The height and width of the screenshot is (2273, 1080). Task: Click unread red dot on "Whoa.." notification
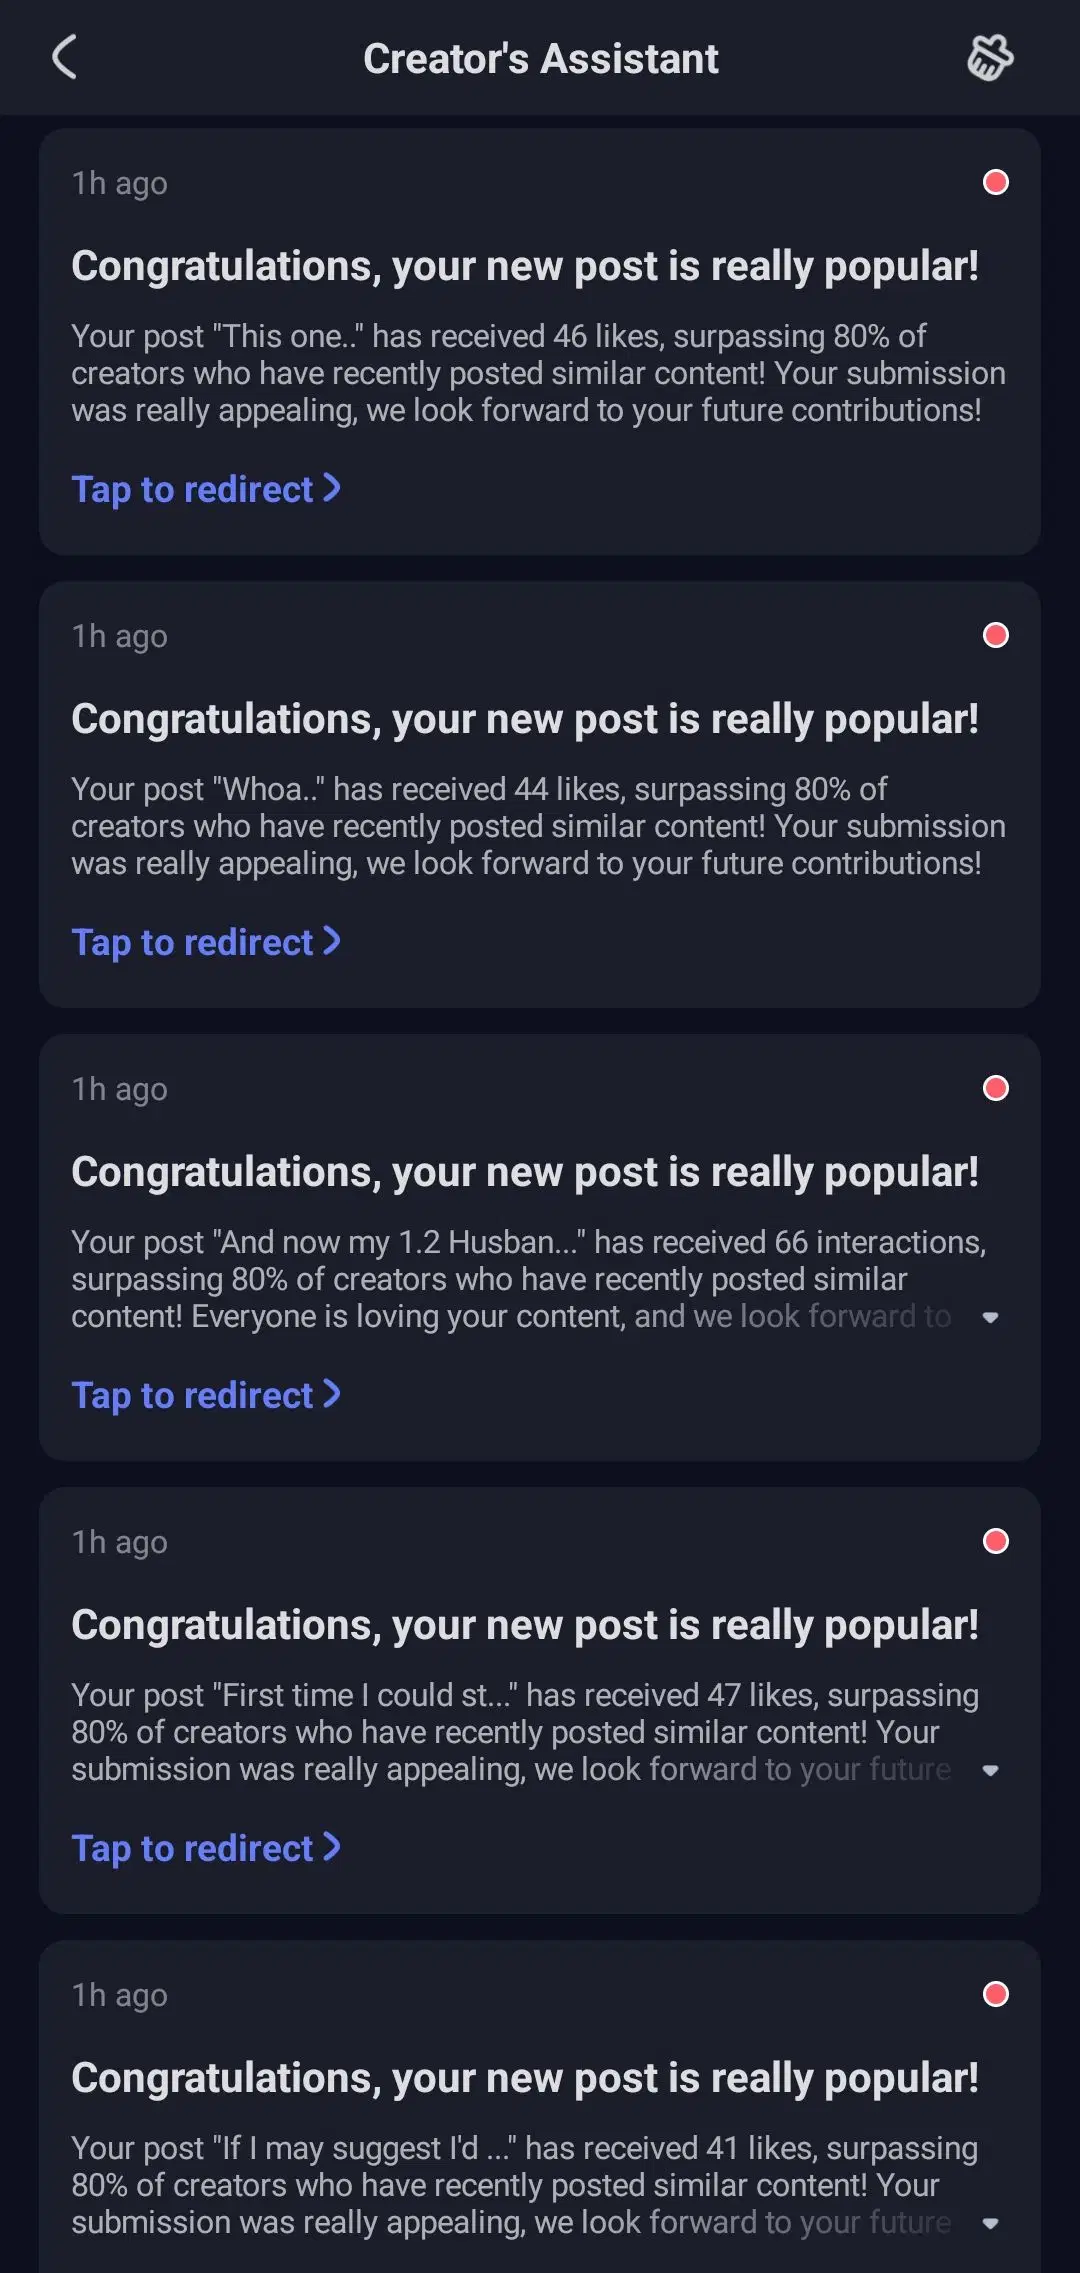click(996, 635)
